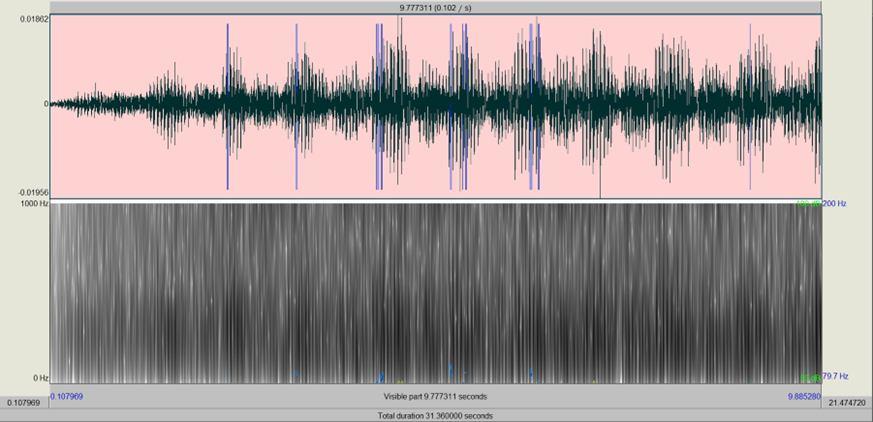This screenshot has height=422, width=873.
Task: Click the -0.01956 minimum amplitude label
Action: click(34, 193)
